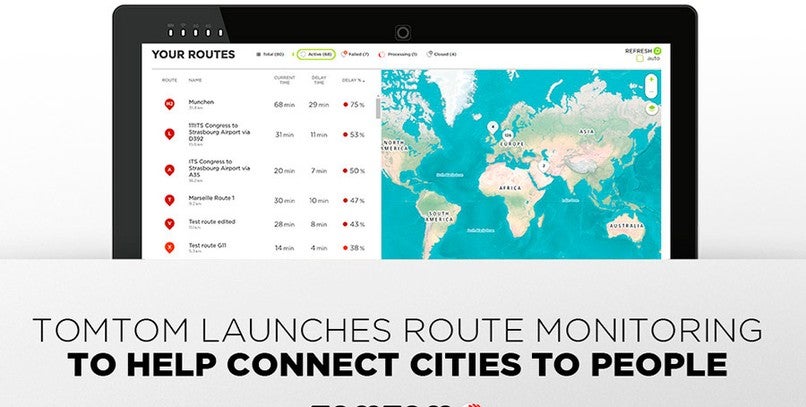806x407 pixels.
Task: Show the Failed (7) routes filter
Action: [355, 54]
